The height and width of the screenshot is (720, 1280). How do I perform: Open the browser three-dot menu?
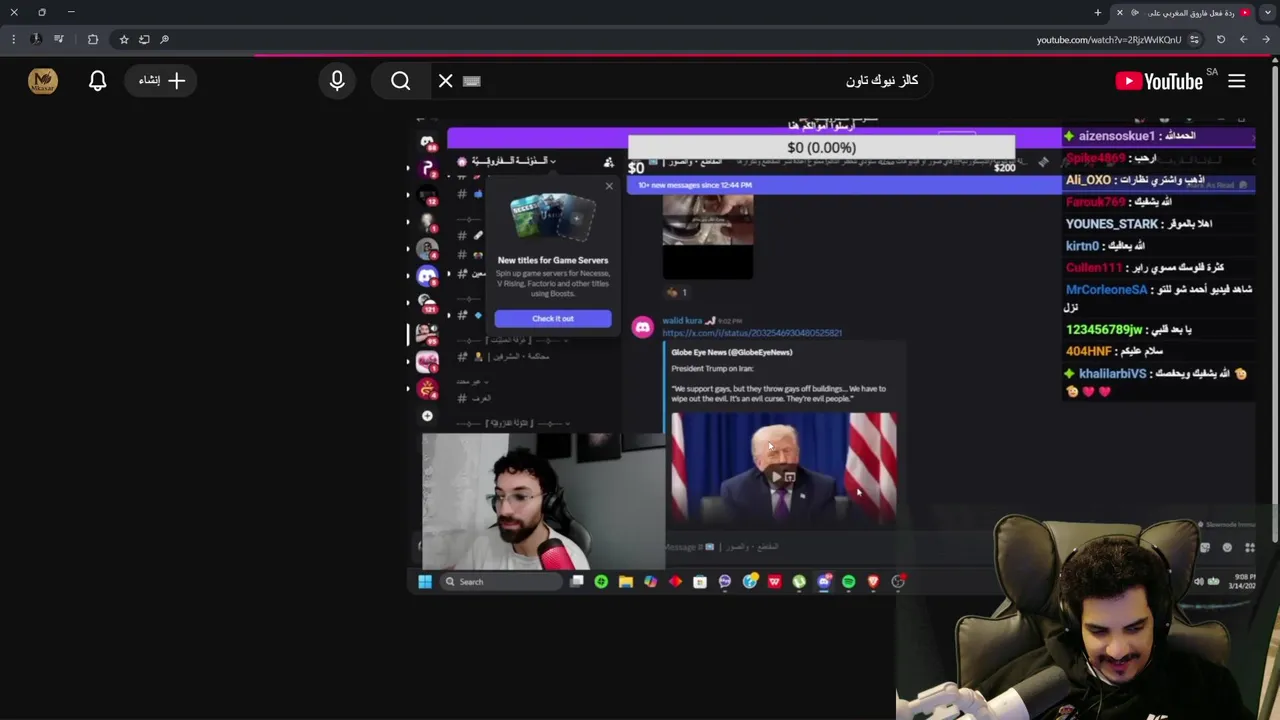coord(13,40)
